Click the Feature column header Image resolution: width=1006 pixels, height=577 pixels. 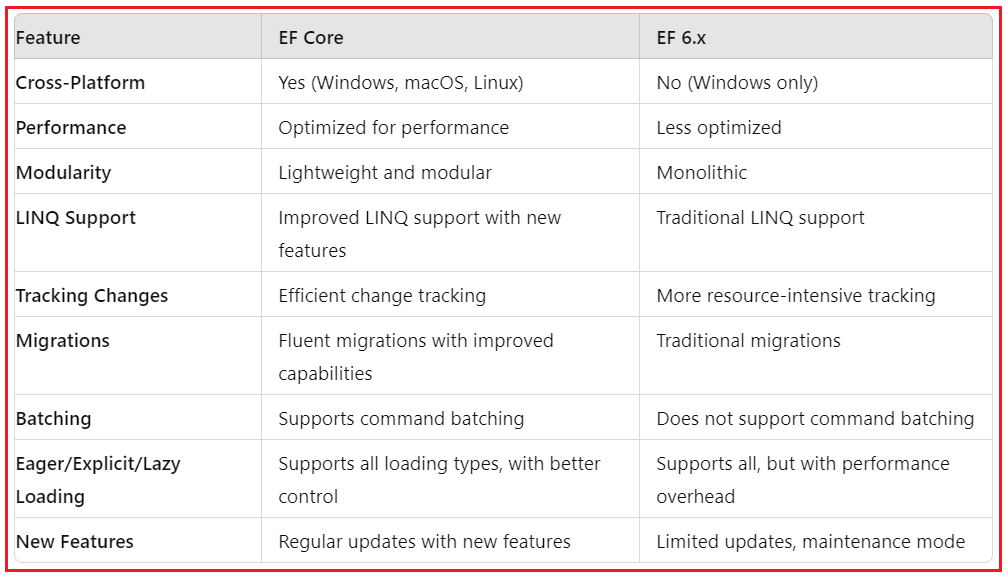coord(48,38)
